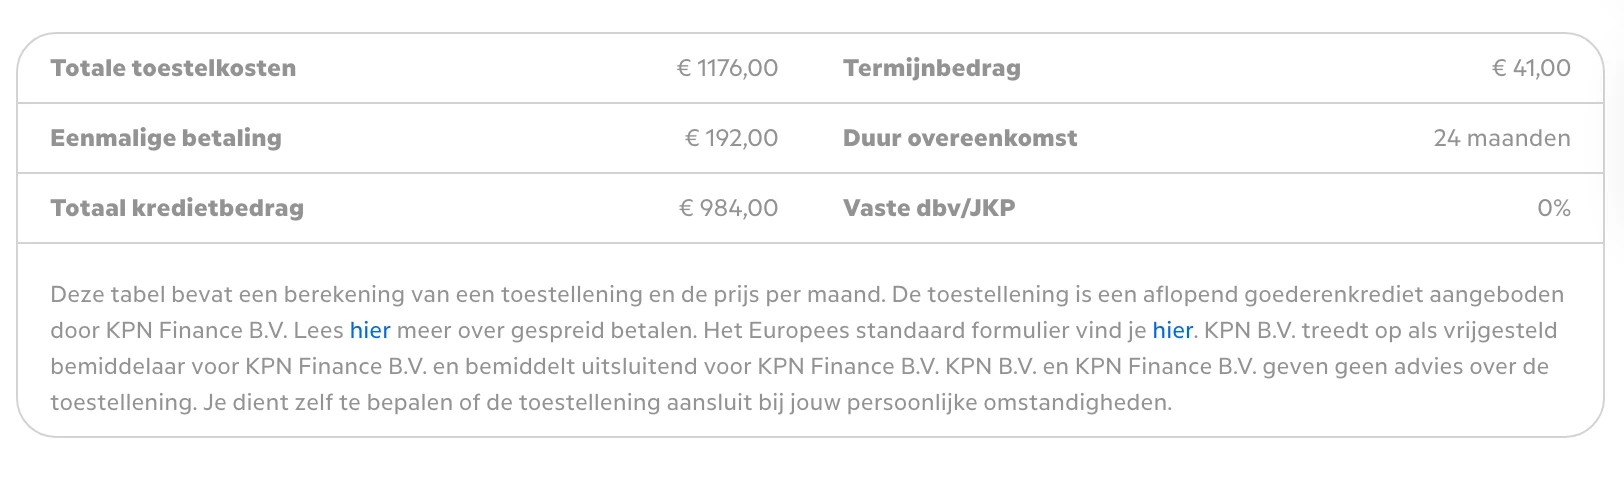Select the € 192,00 value

point(731,139)
